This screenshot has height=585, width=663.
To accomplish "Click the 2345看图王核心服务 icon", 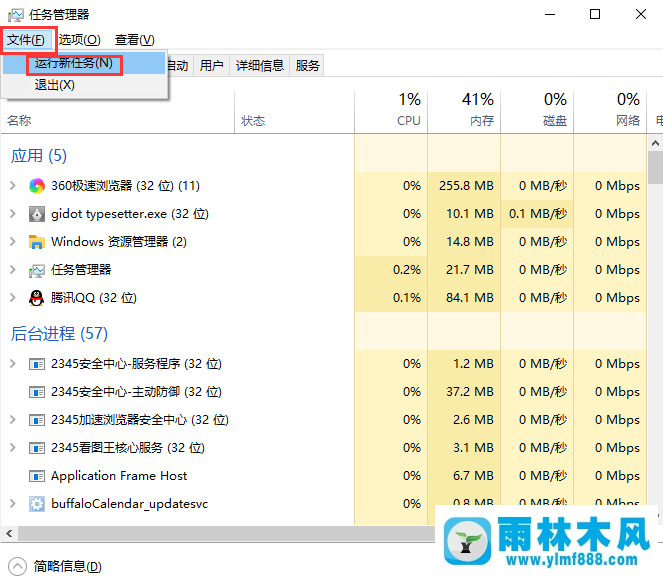I will click(37, 448).
